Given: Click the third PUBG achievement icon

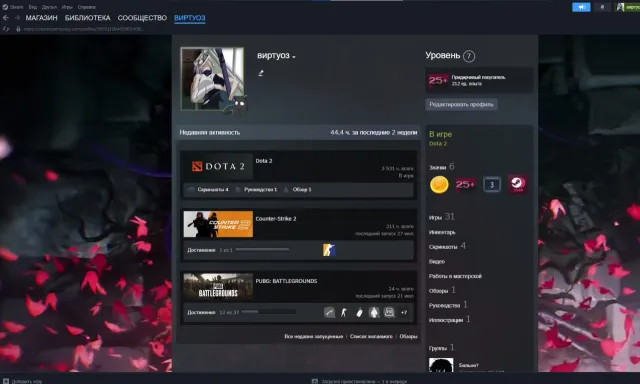Looking at the screenshot, I should pos(359,313).
